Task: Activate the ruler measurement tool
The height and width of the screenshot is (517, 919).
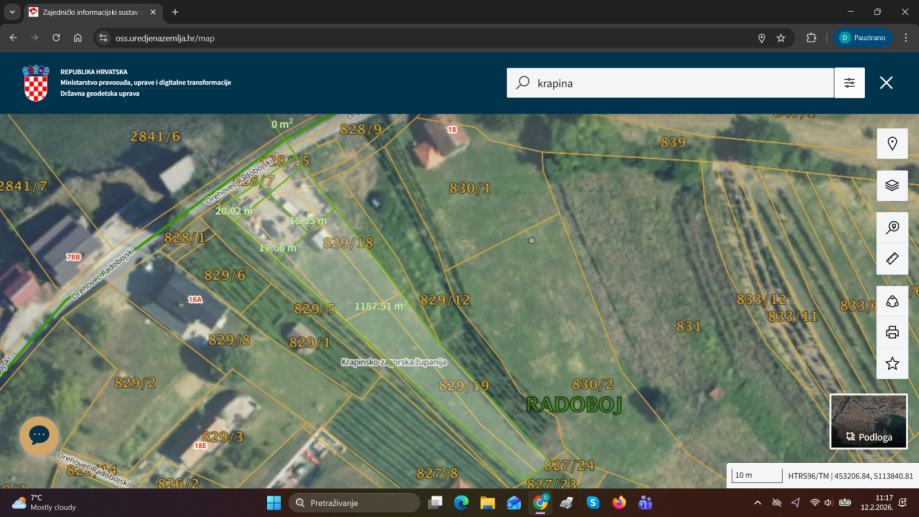Action: pos(892,259)
